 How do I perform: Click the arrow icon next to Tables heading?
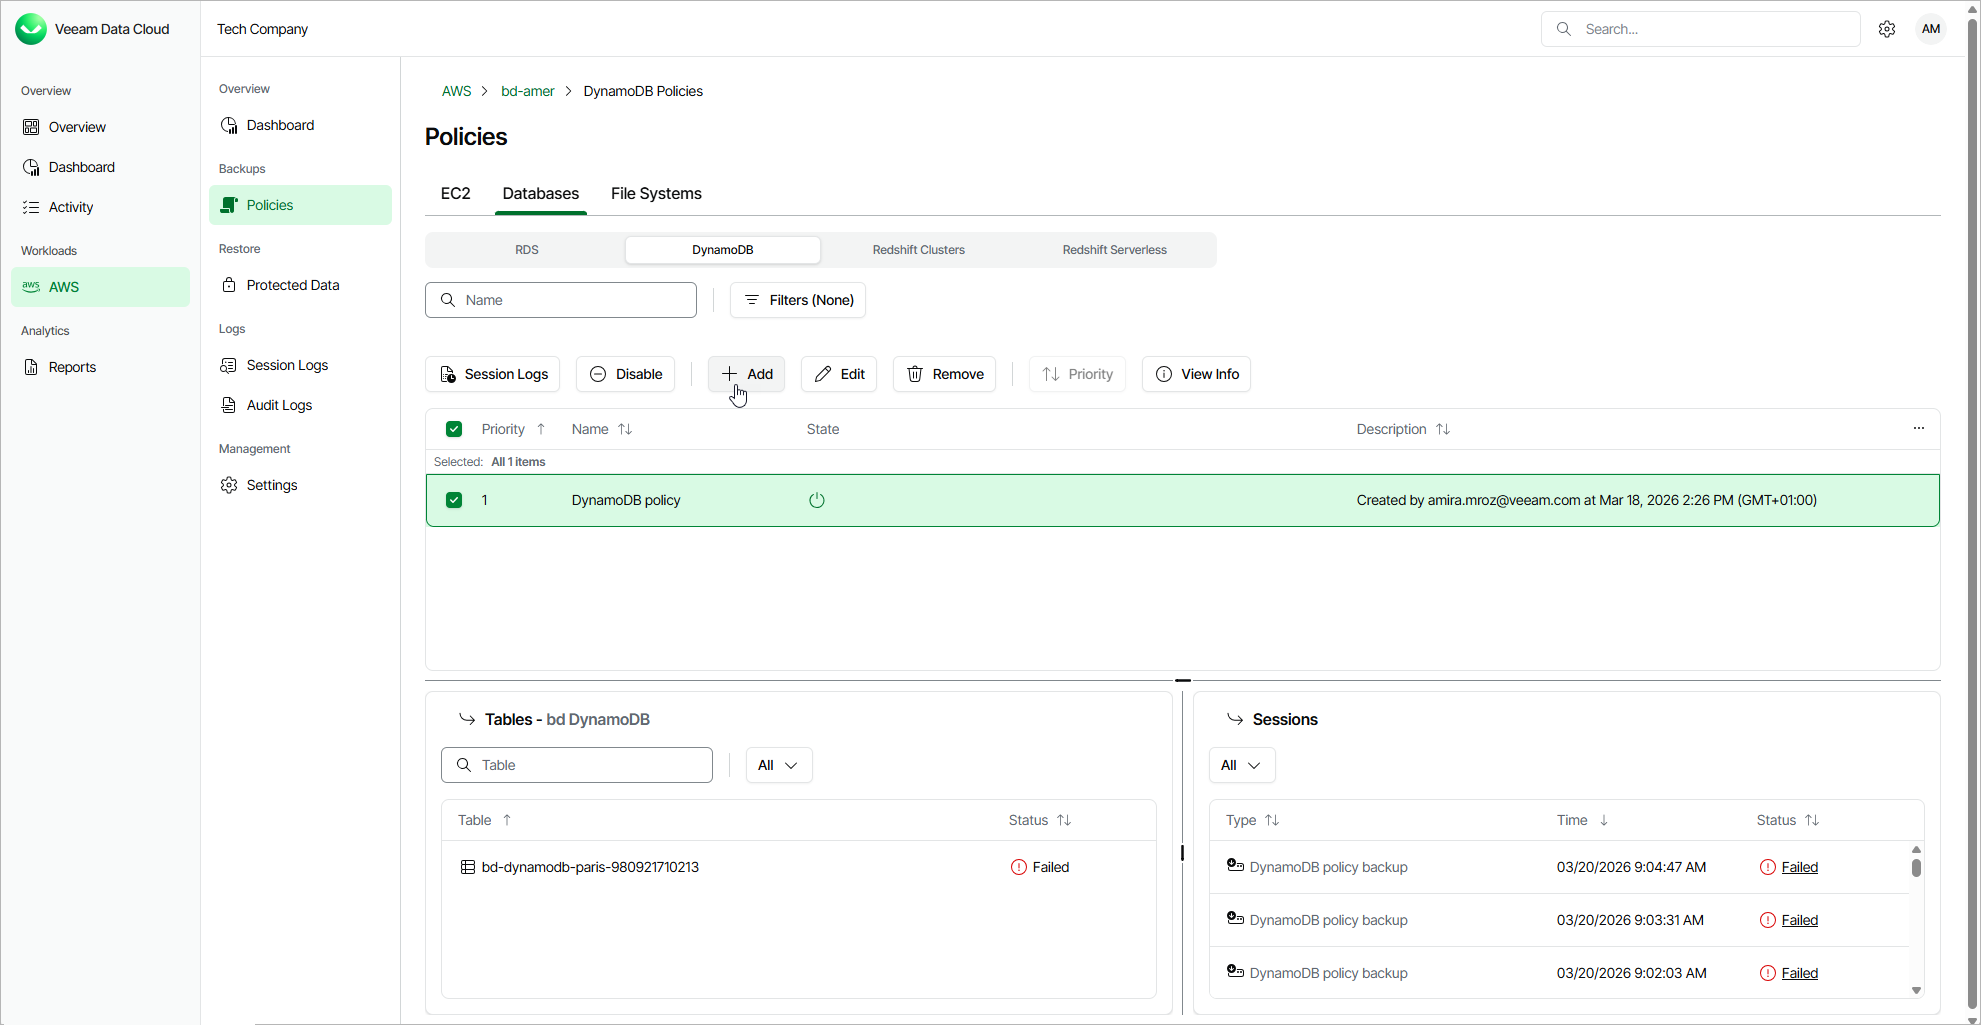[x=467, y=719]
